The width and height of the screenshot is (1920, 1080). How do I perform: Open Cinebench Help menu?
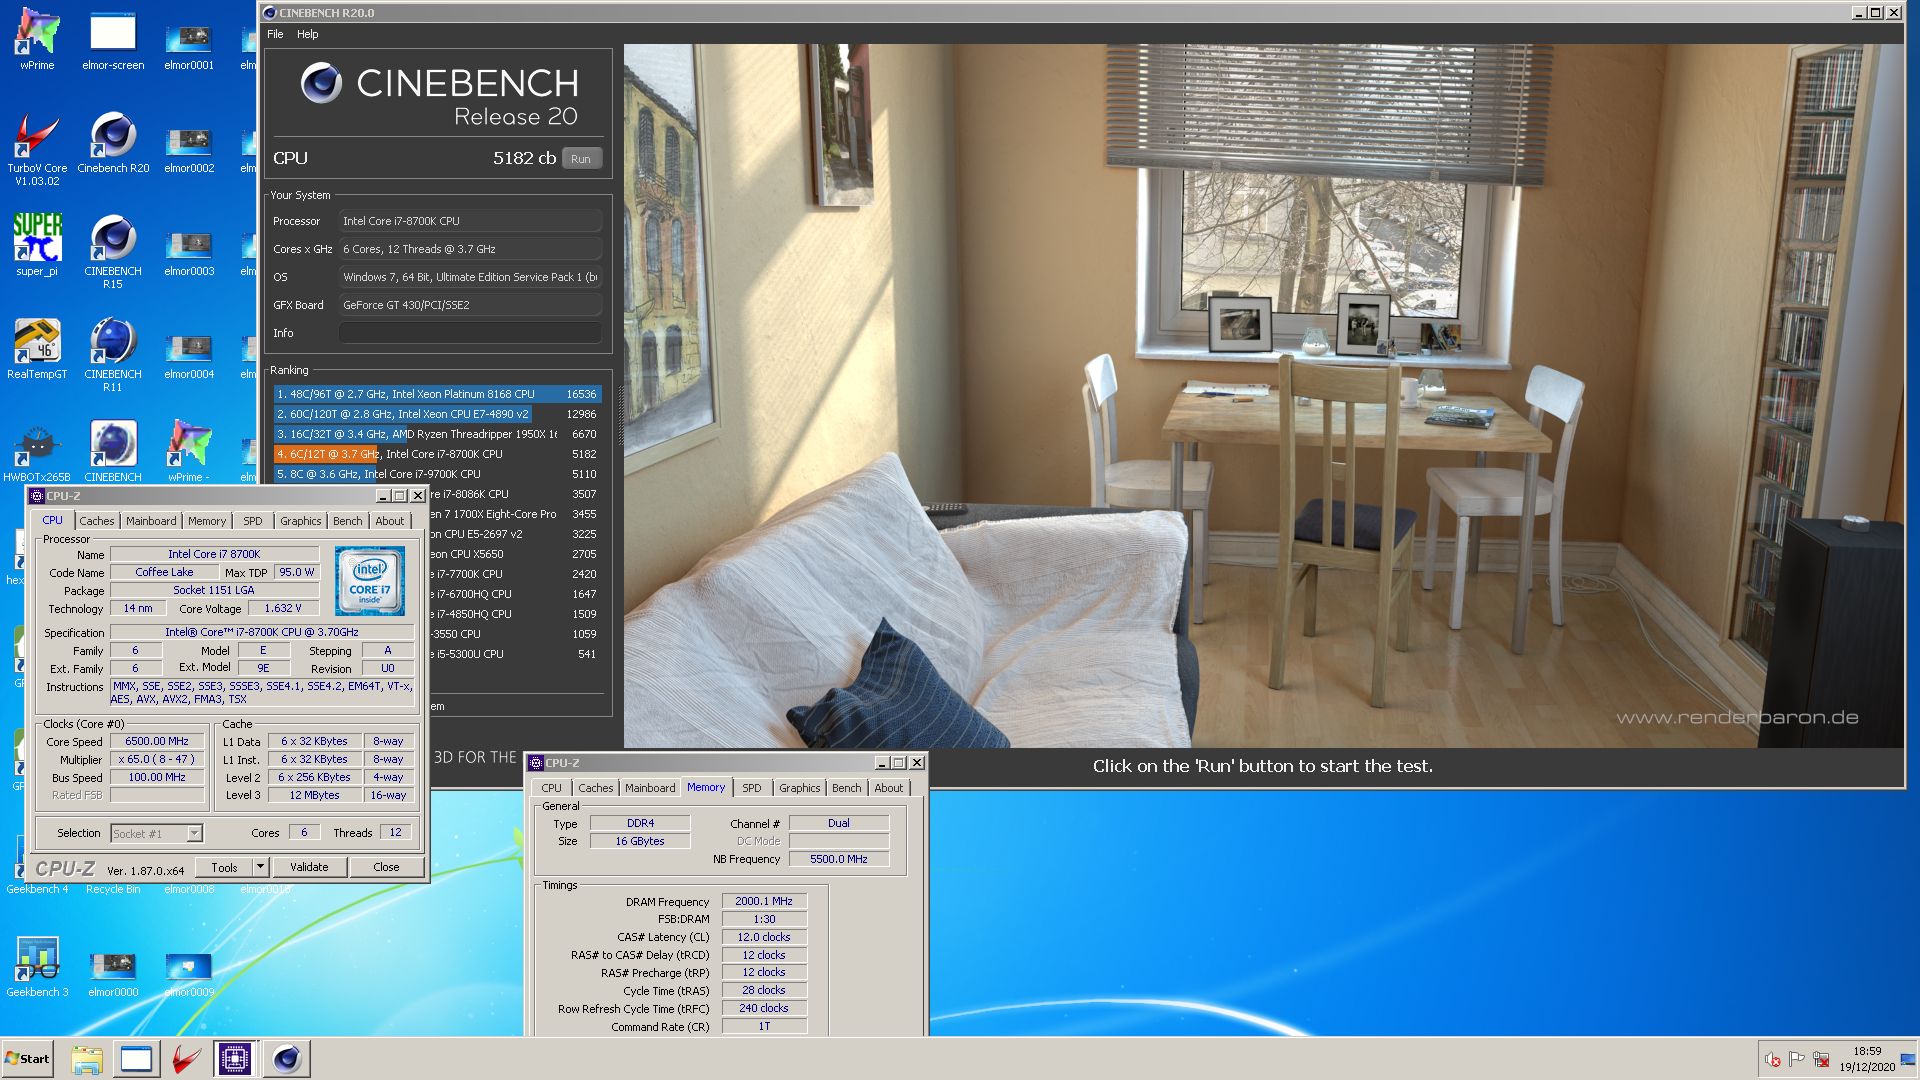307,34
